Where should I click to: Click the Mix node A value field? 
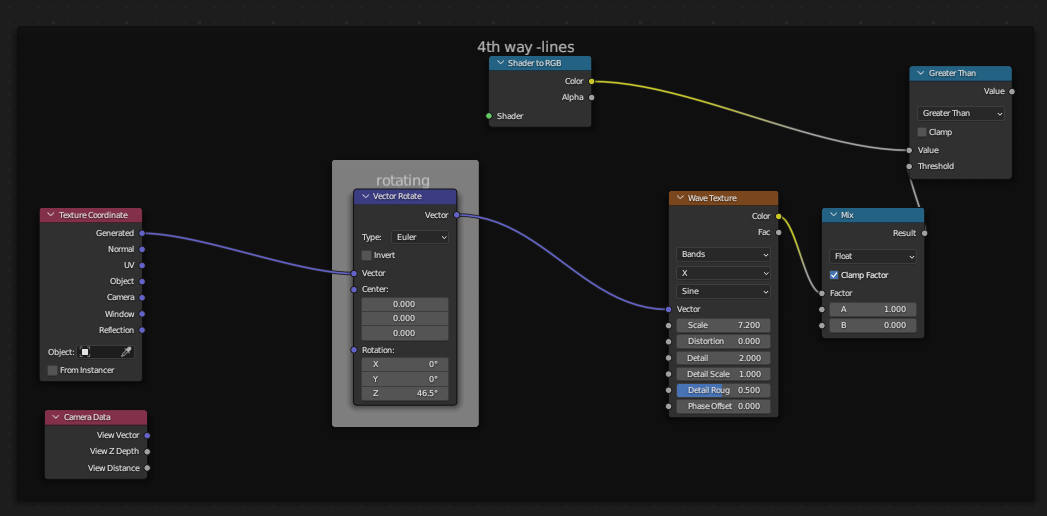(x=873, y=309)
